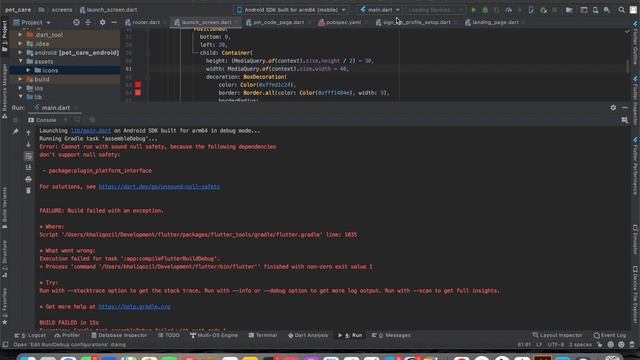Expand the android [pet_care_android] folder
Image resolution: width=640 pixels, height=360 pixels.
pos(20,53)
